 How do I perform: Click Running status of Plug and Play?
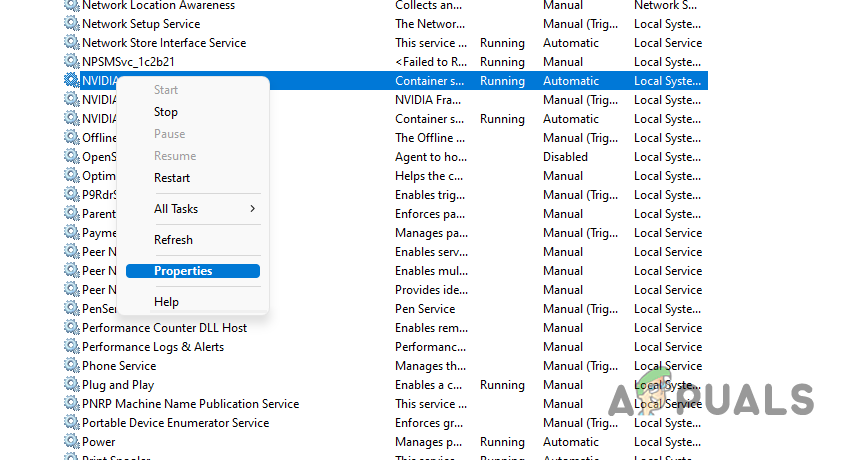coord(502,385)
